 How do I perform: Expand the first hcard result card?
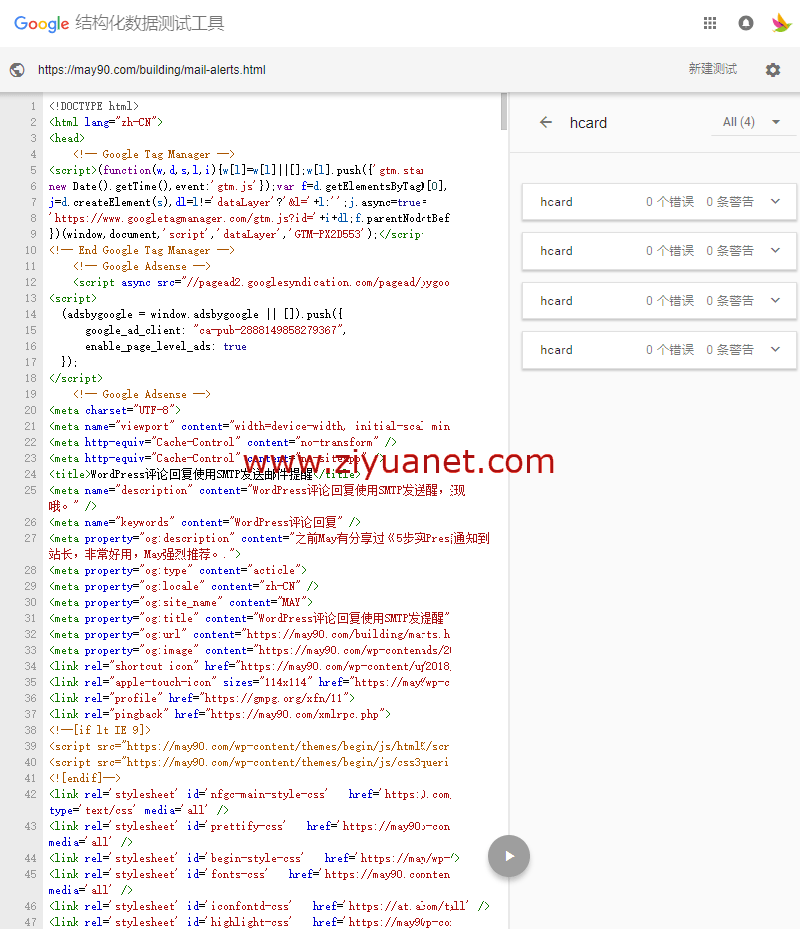[x=659, y=202]
